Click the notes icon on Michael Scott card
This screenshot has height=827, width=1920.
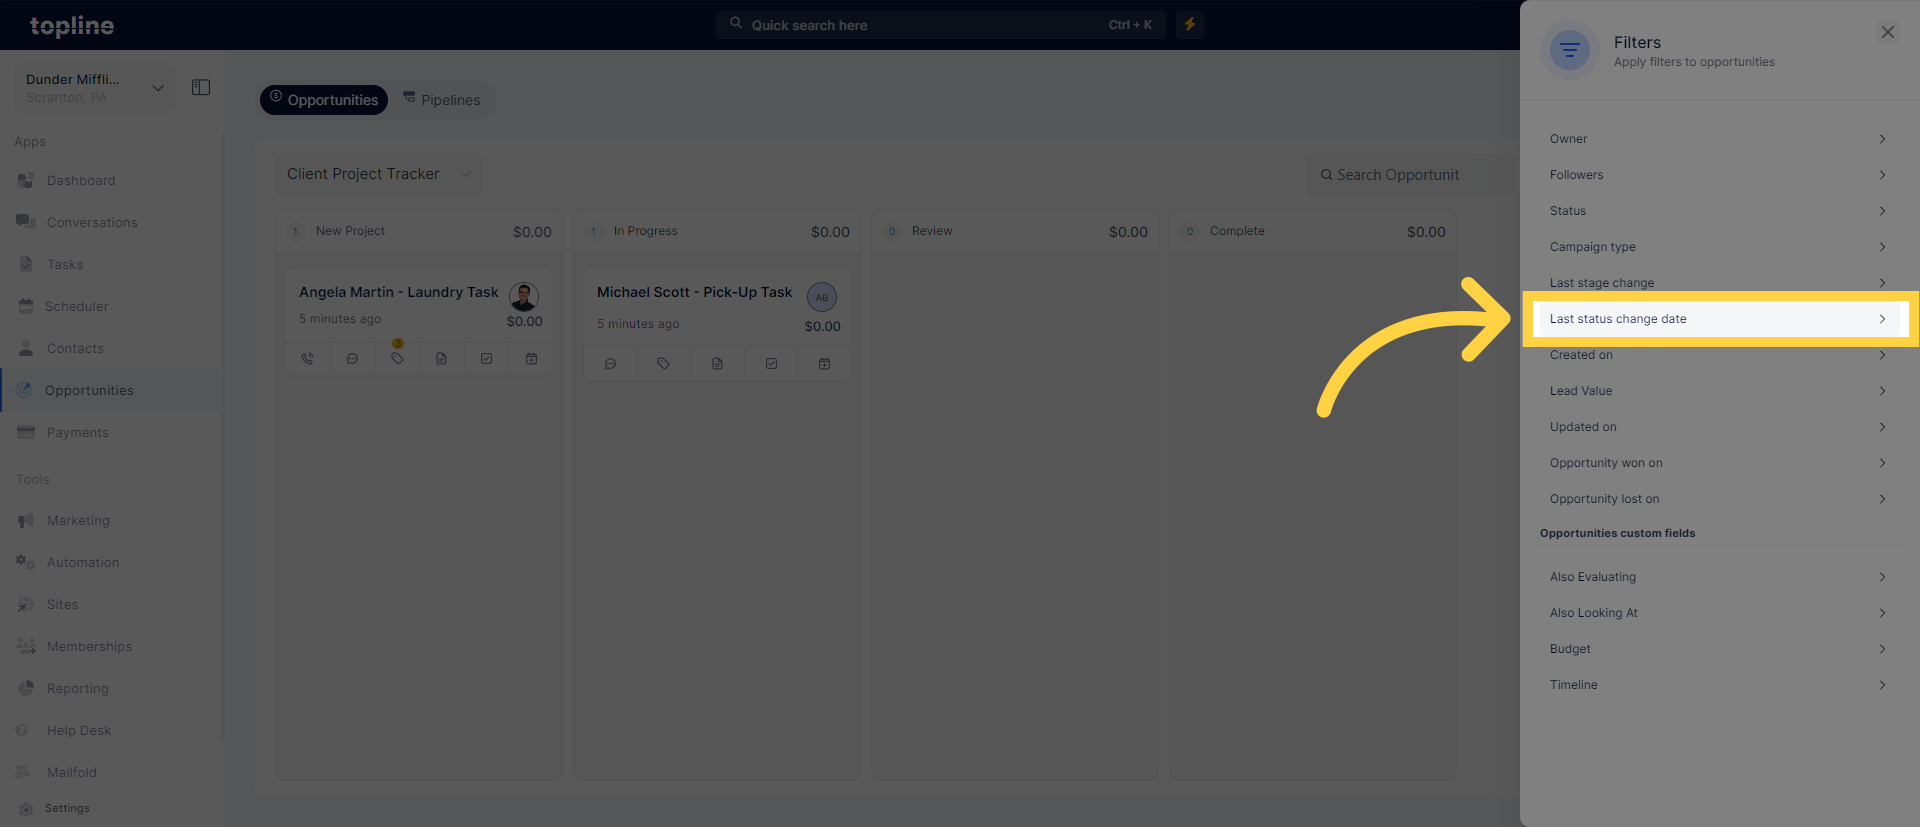(717, 364)
